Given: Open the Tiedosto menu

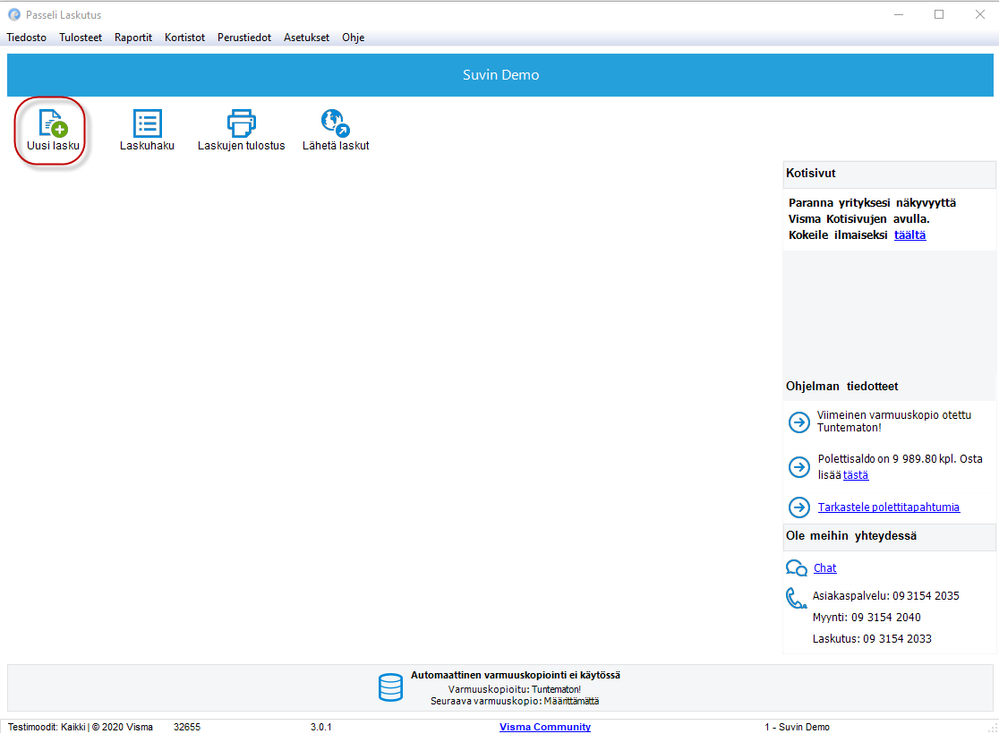Looking at the screenshot, I should [x=26, y=38].
